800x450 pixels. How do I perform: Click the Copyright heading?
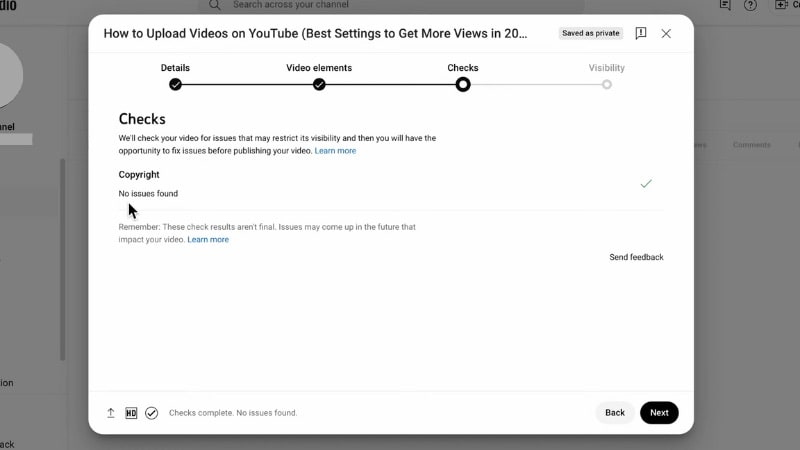139,174
